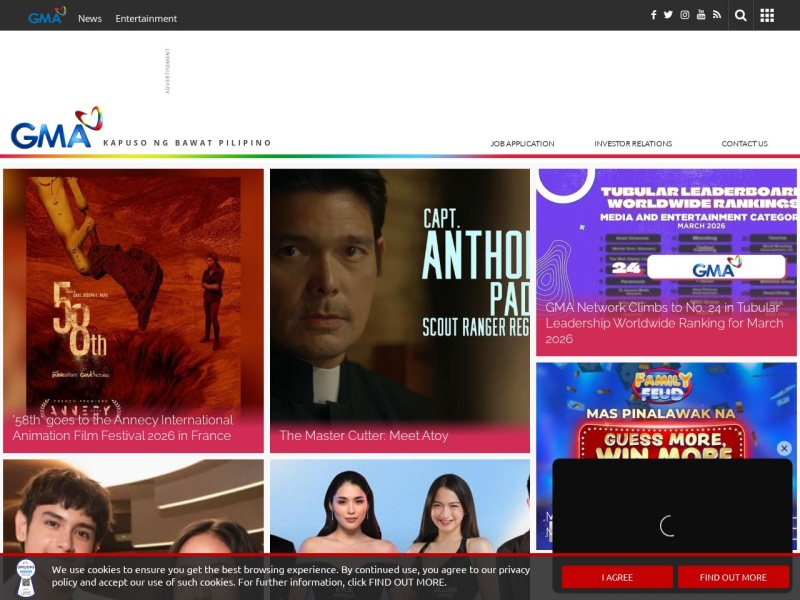Image resolution: width=800 pixels, height=600 pixels.
Task: Click large GMA Kapuso logo
Action: 57,128
